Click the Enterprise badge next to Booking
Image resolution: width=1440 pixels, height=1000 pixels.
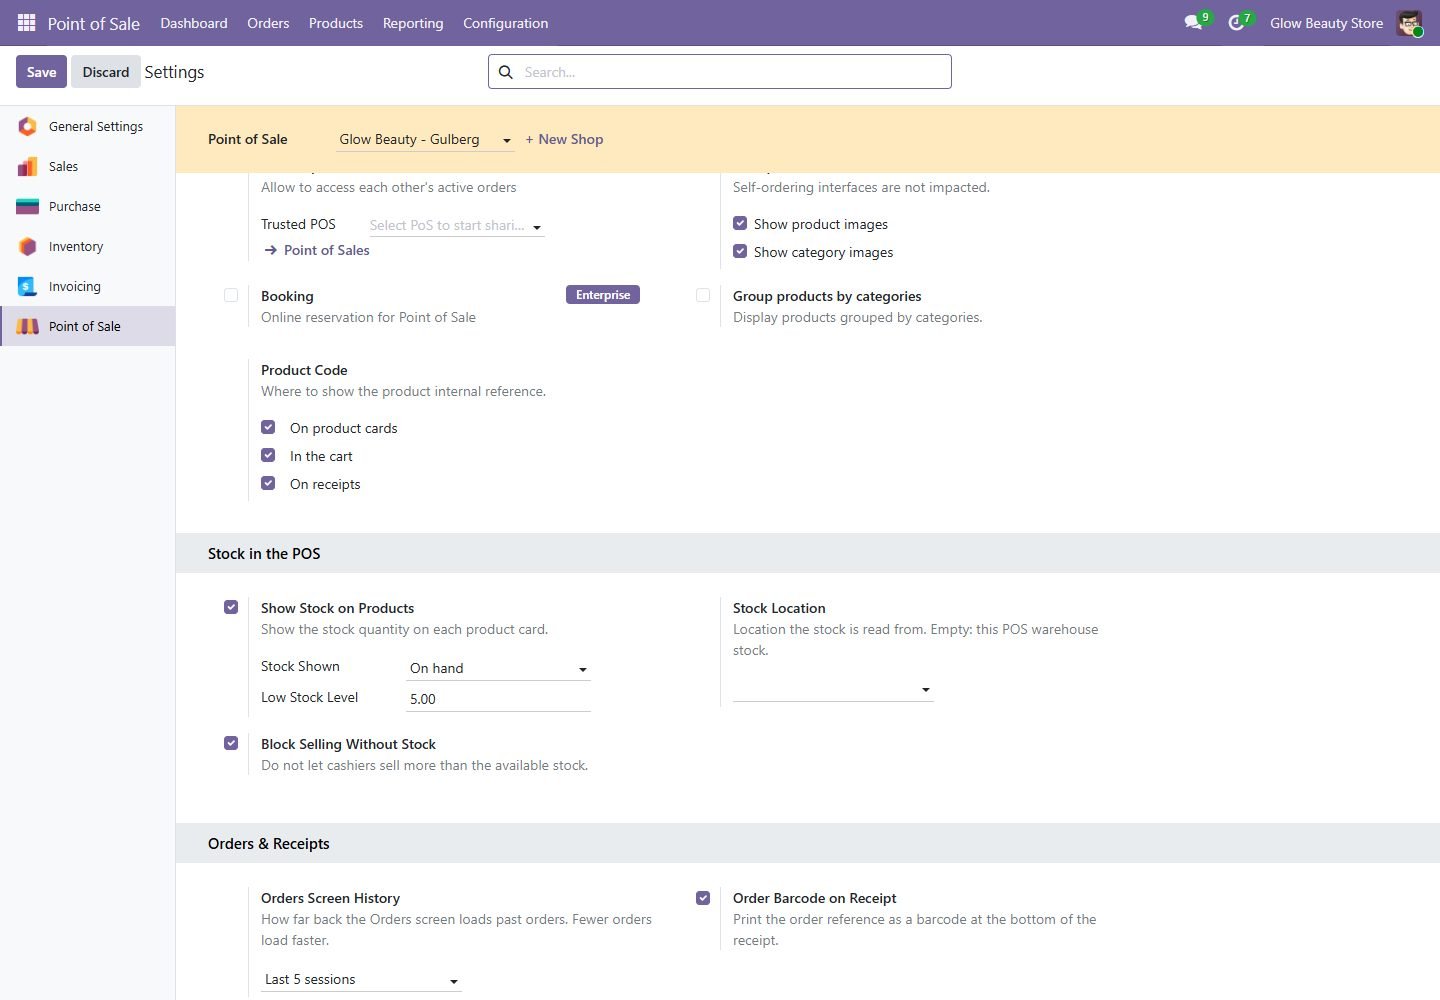pos(603,295)
